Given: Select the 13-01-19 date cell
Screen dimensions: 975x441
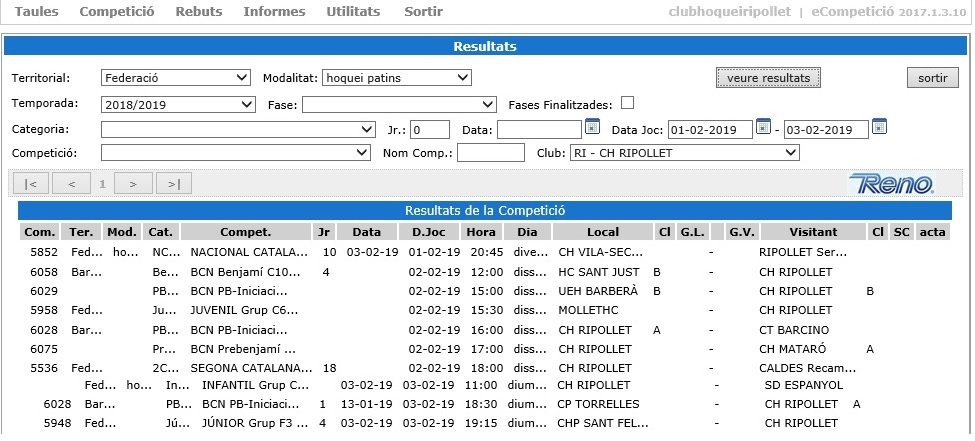Looking at the screenshot, I should tap(366, 404).
